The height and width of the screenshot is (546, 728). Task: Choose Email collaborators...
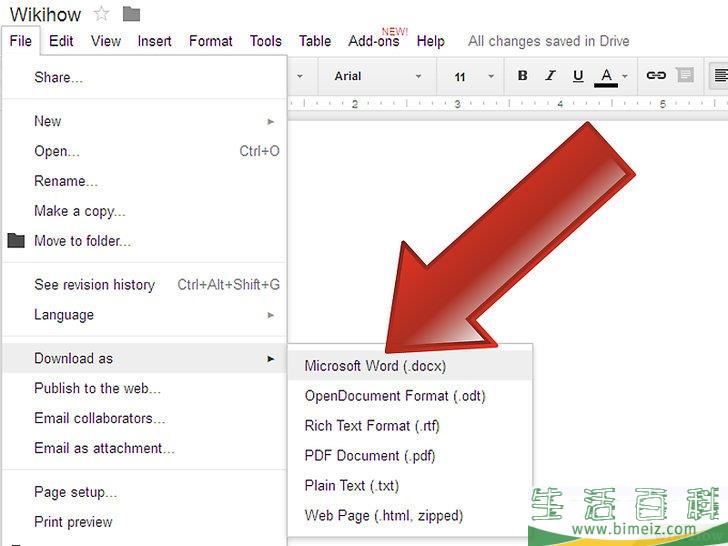pyautogui.click(x=144, y=418)
